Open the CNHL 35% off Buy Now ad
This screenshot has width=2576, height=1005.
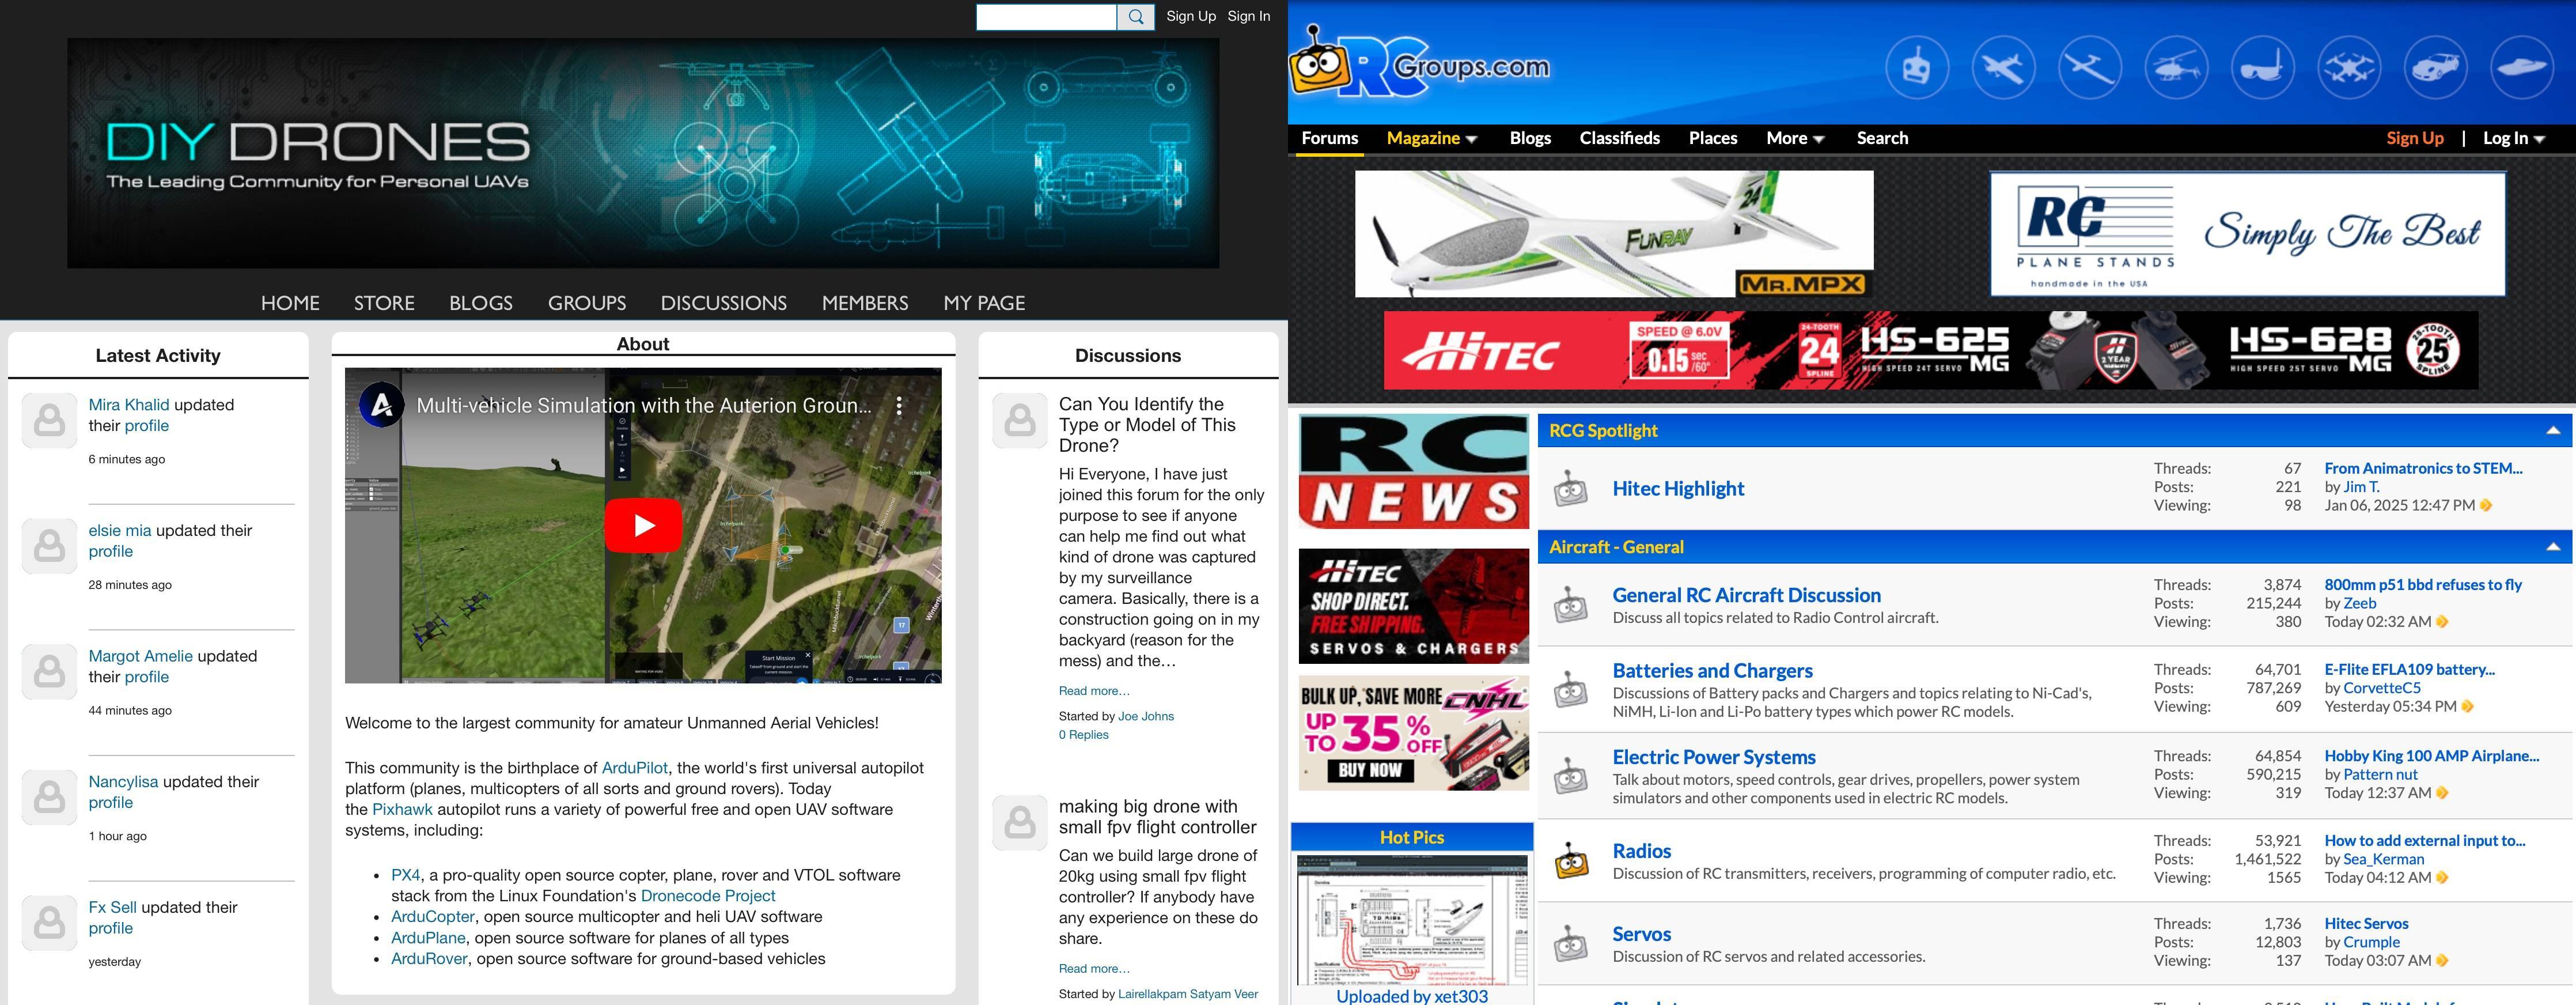coord(1413,733)
